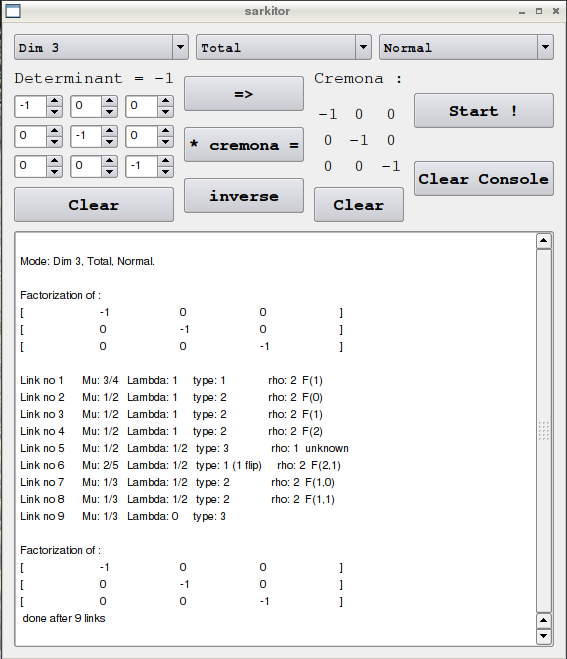Focus the row 1 column 1 matrix field
Image resolution: width=567 pixels, height=659 pixels.
pos(31,106)
